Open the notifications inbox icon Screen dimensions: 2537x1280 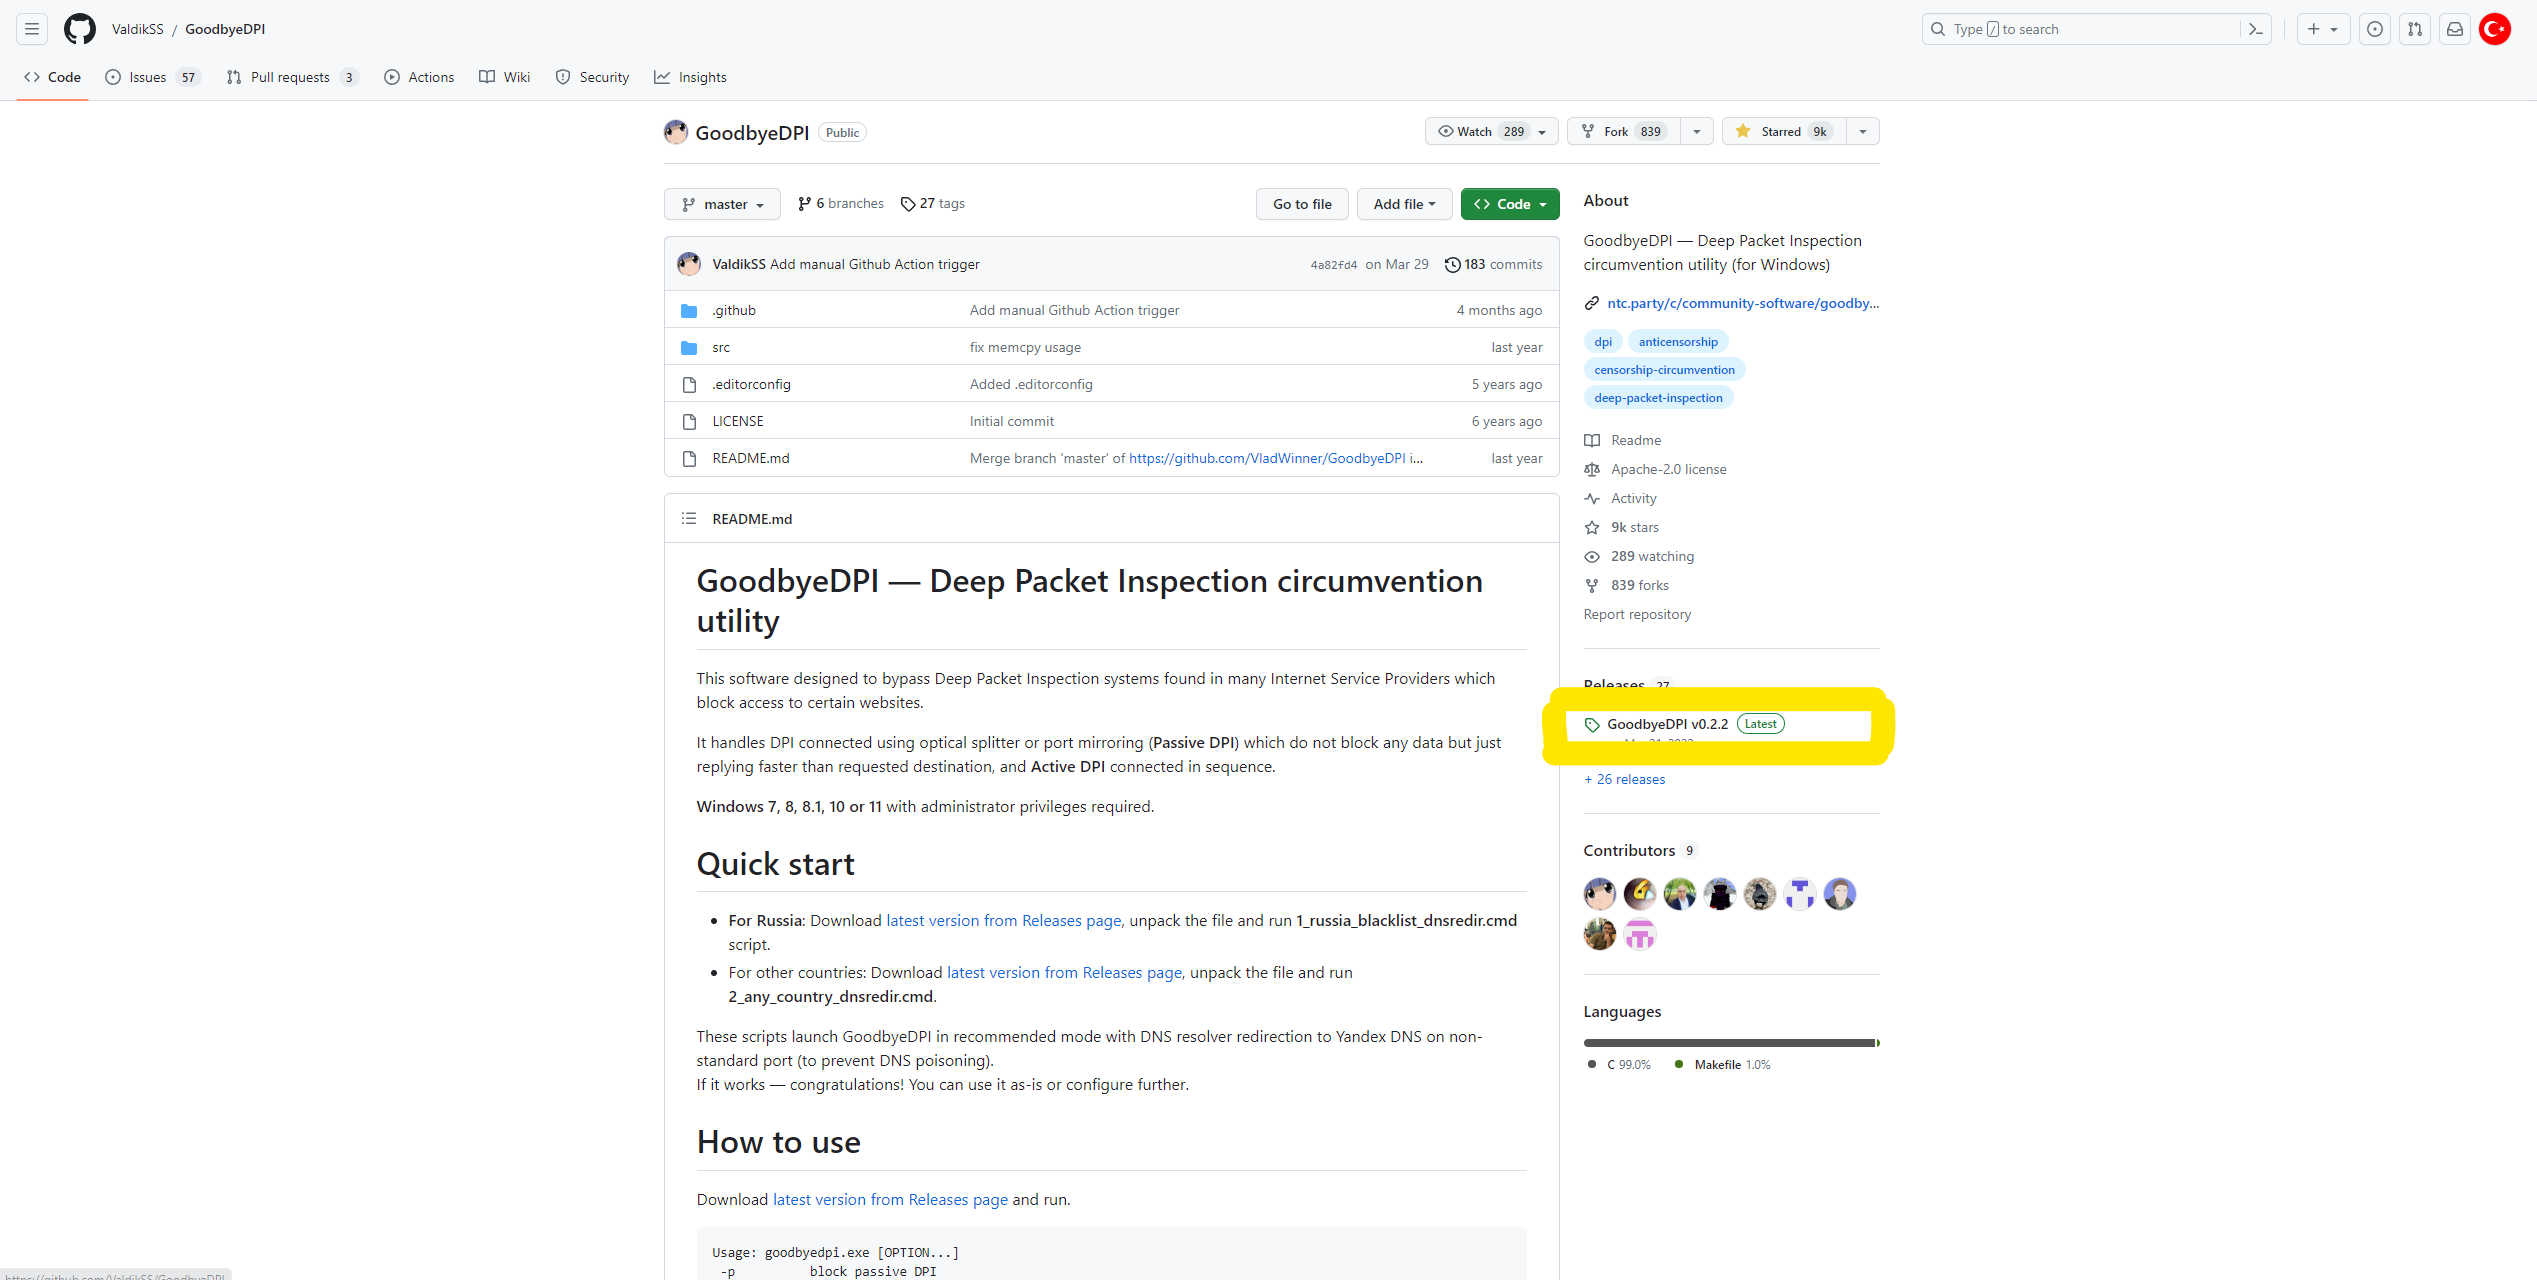click(x=2455, y=29)
